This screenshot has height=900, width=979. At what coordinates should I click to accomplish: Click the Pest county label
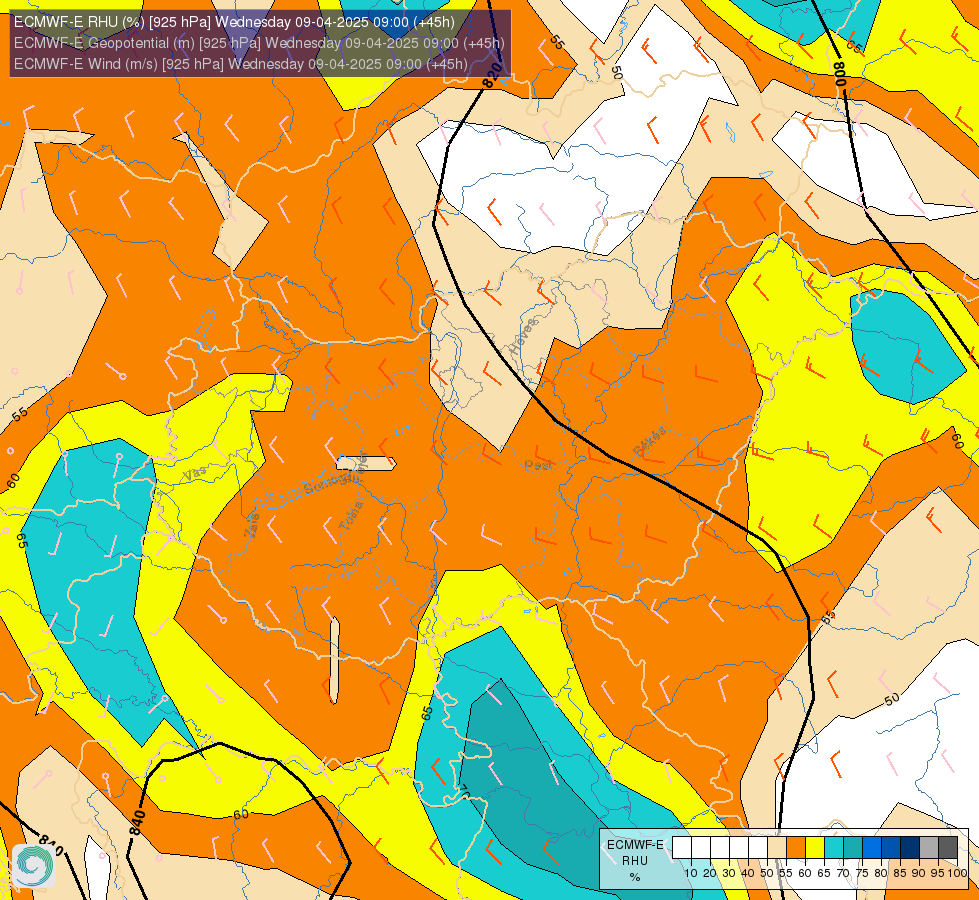(539, 465)
